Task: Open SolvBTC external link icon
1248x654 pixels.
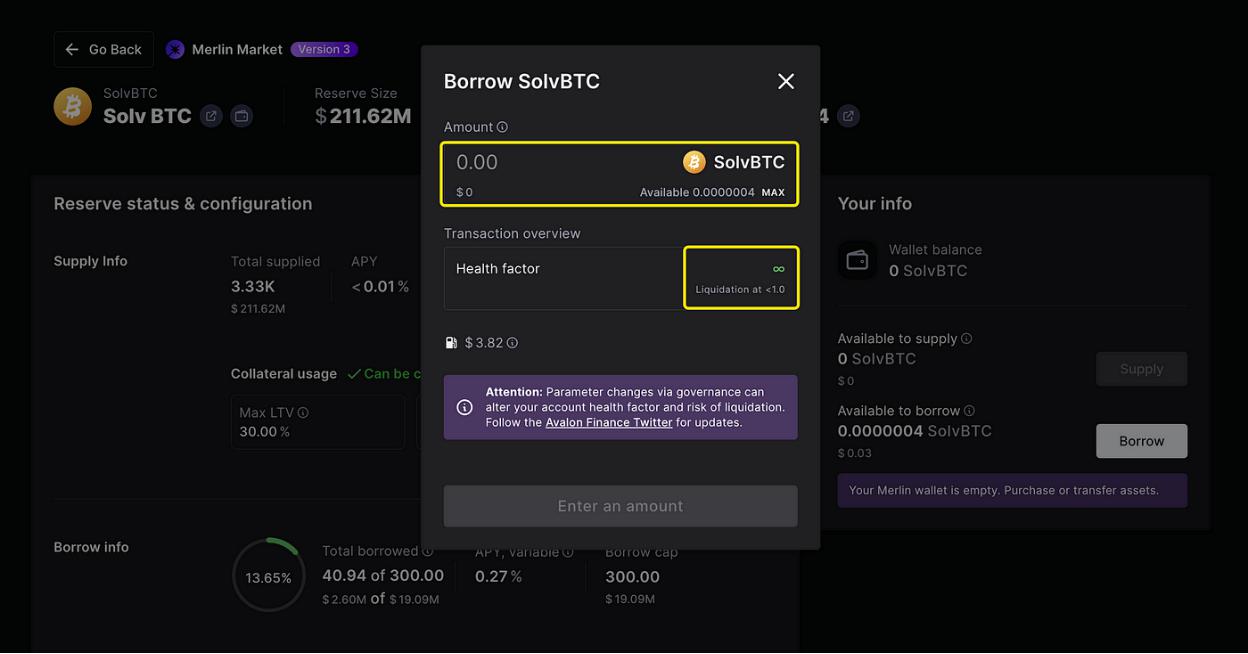Action: 211,116
